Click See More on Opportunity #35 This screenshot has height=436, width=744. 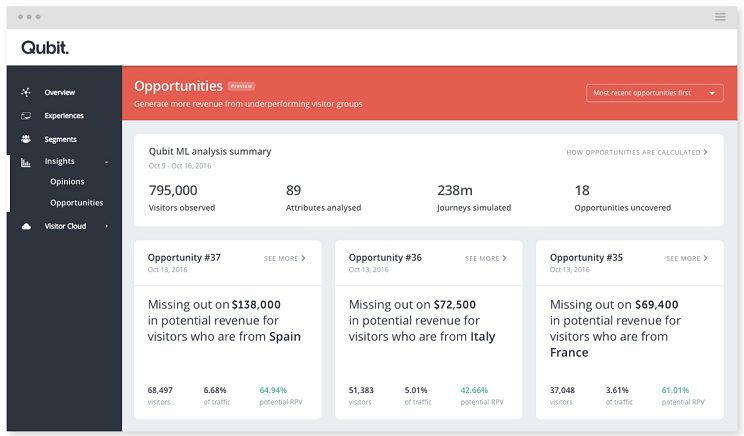click(x=687, y=258)
